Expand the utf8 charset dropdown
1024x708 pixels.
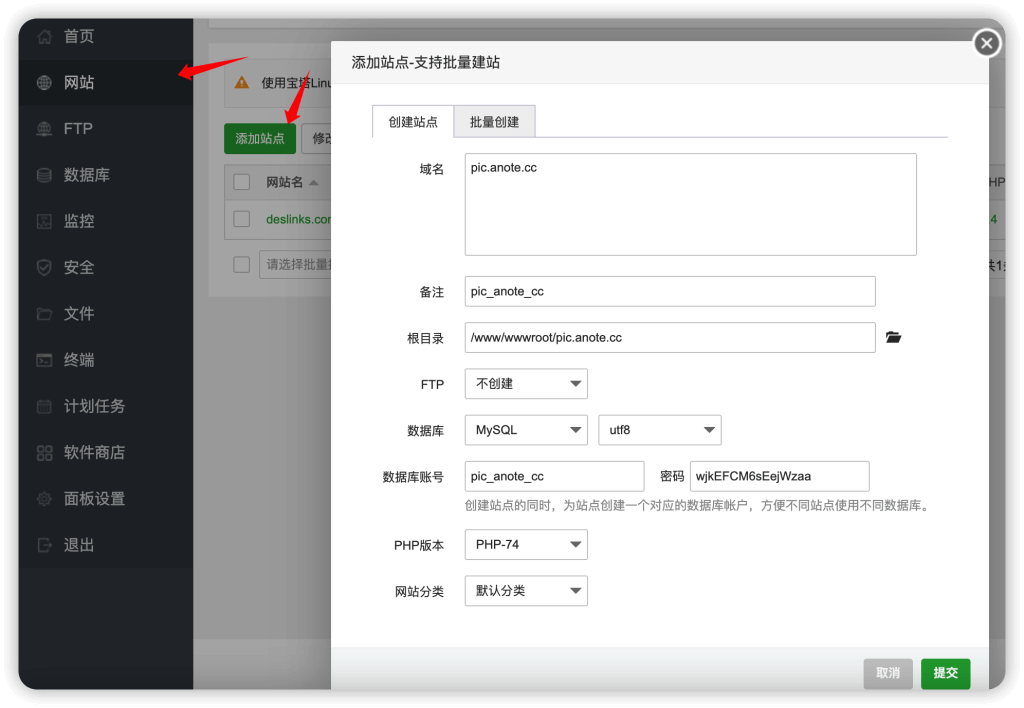click(x=659, y=429)
